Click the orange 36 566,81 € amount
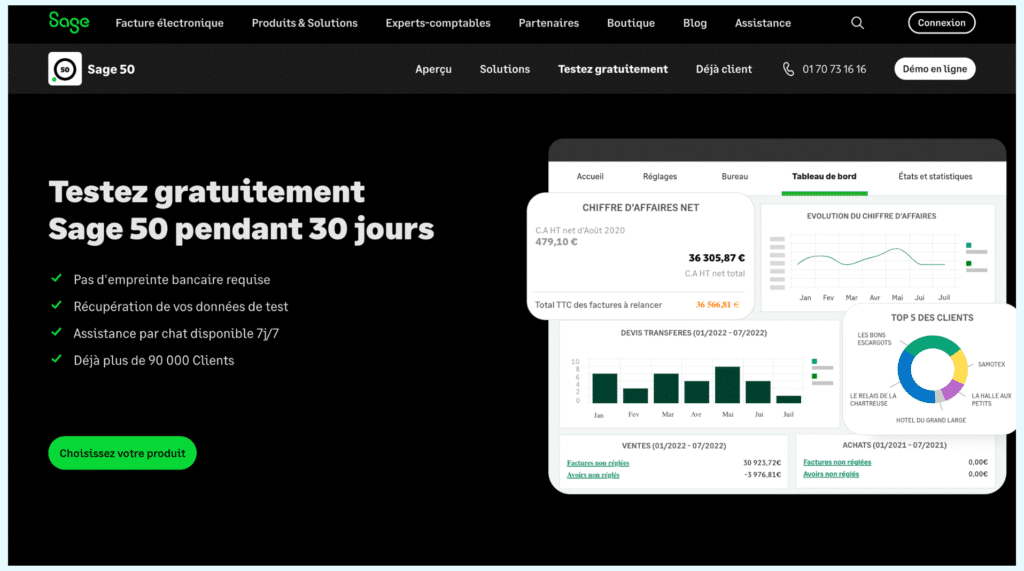This screenshot has height=571, width=1024. click(717, 304)
